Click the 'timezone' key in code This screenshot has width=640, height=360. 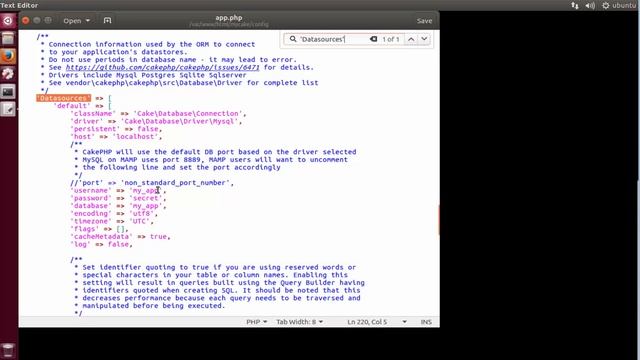click(x=91, y=221)
